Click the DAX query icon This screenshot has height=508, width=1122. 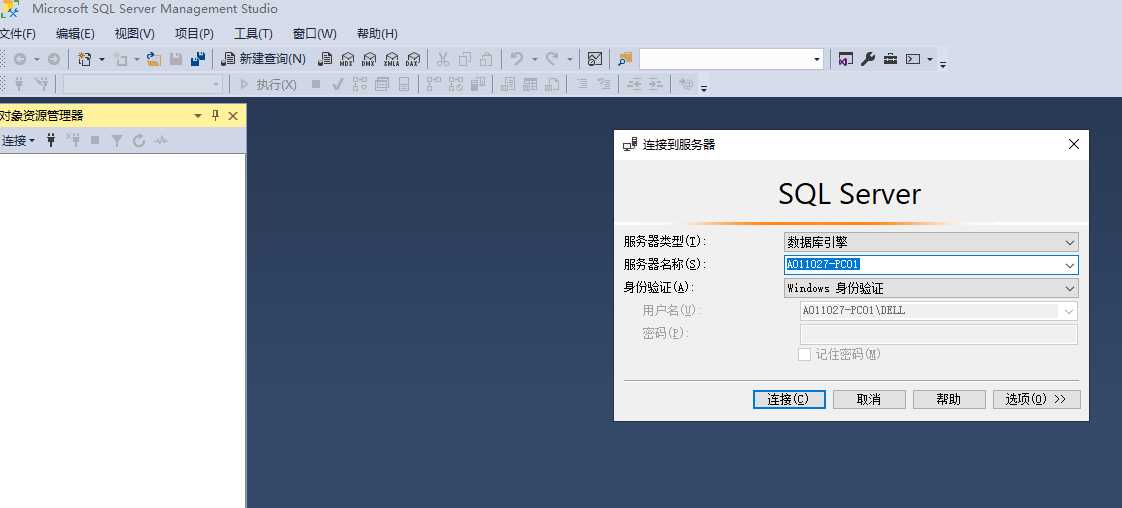(412, 59)
